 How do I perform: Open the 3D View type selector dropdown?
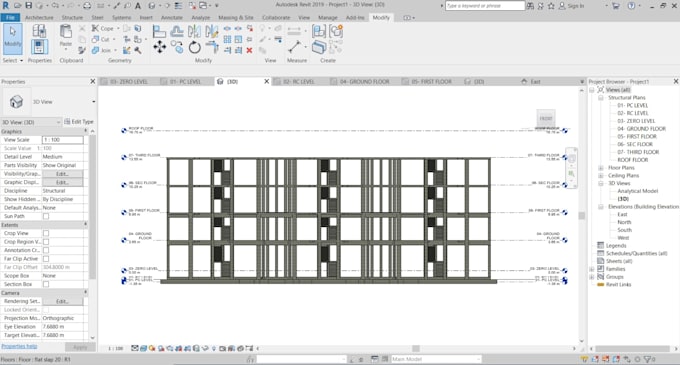tap(94, 102)
